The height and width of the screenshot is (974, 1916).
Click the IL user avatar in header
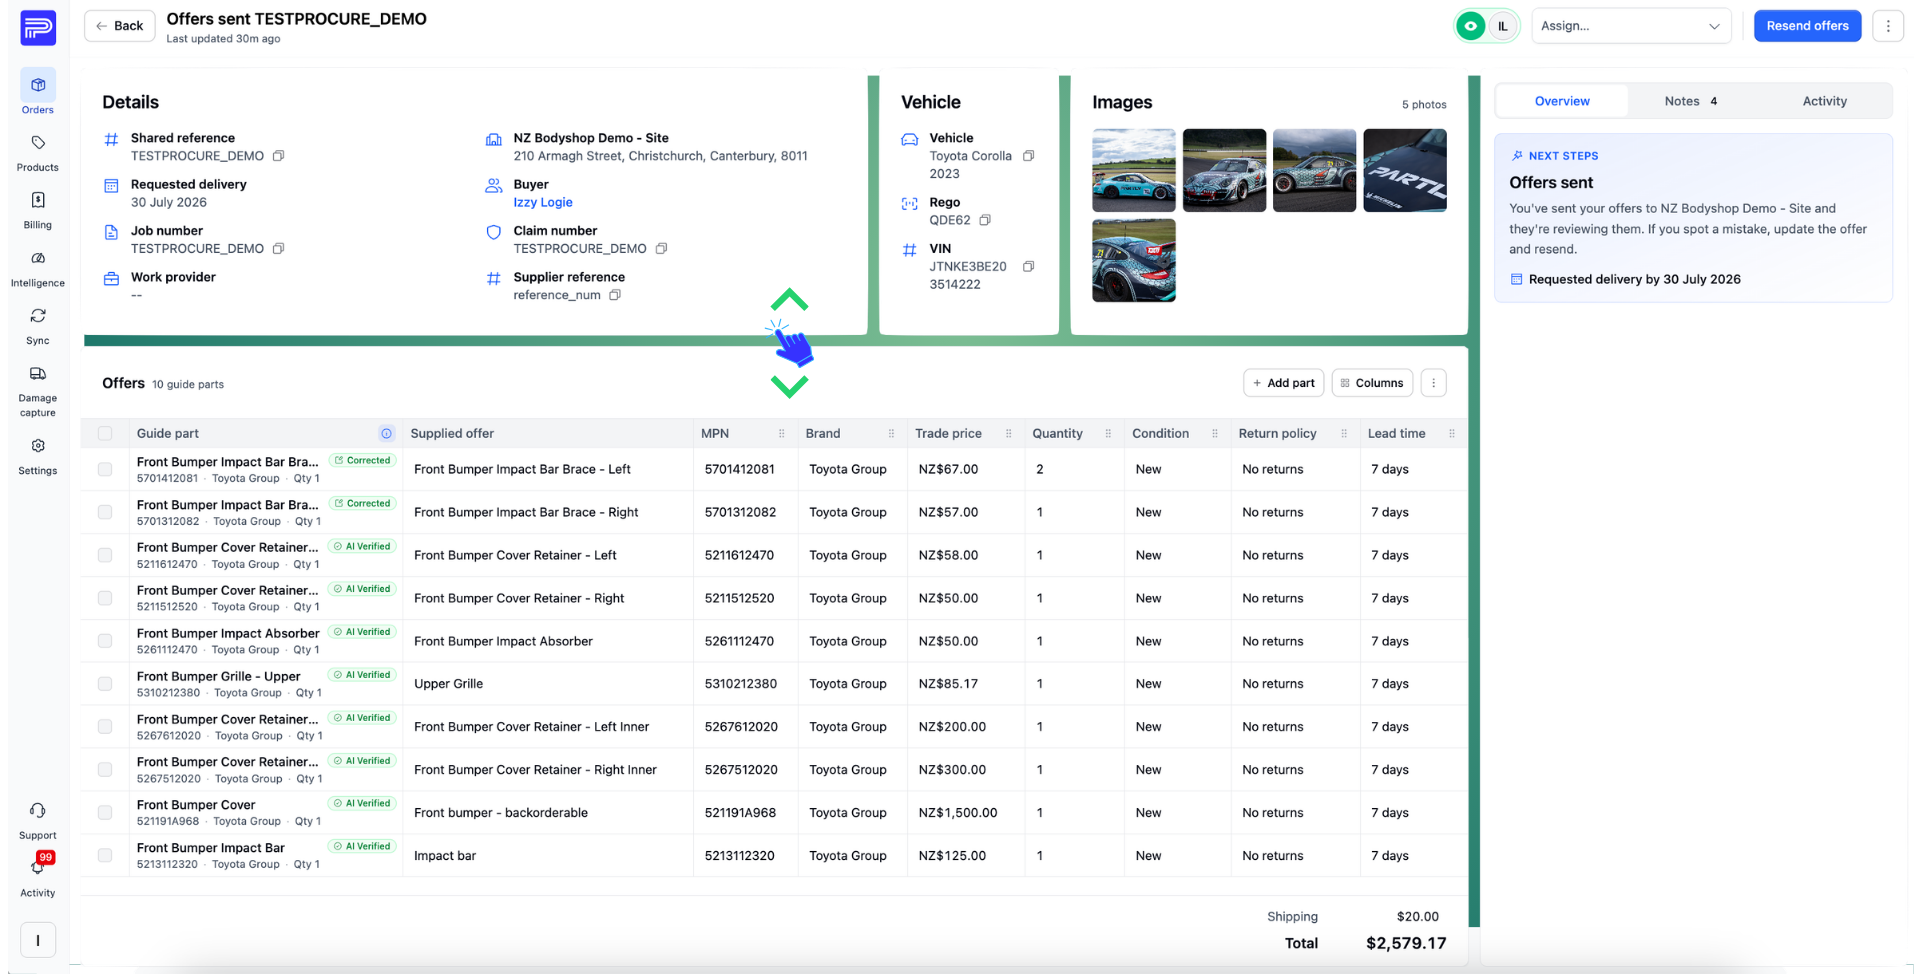(x=1502, y=26)
